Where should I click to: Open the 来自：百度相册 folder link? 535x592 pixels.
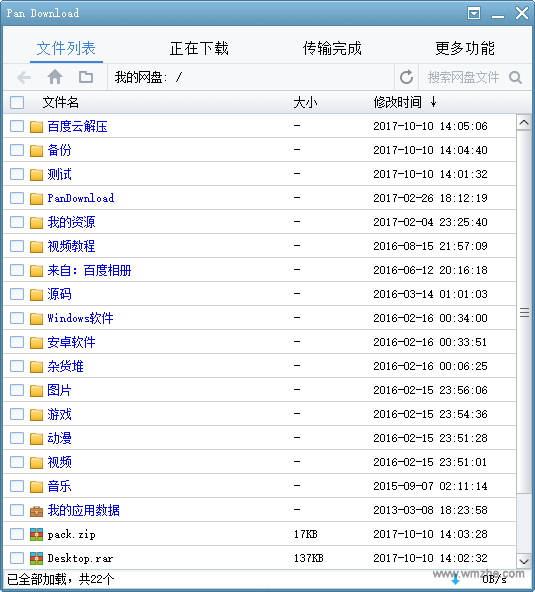click(89, 270)
